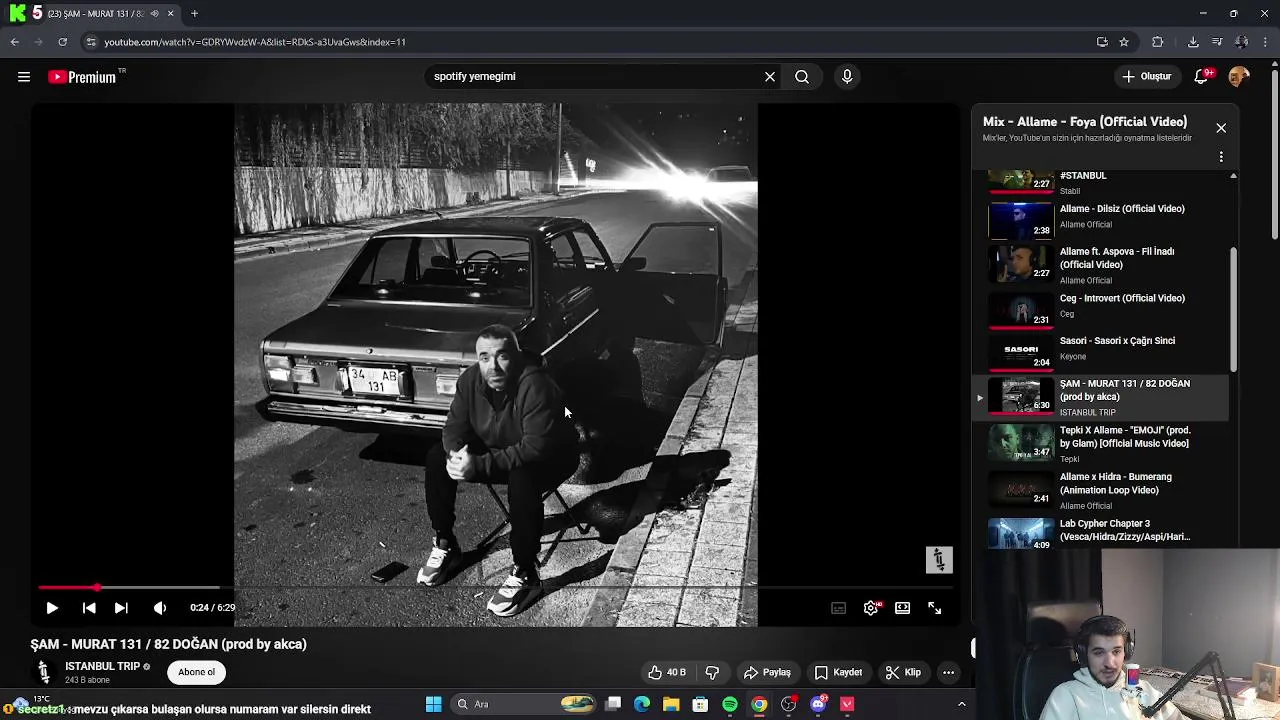Open Discord from the taskbar

(x=818, y=704)
